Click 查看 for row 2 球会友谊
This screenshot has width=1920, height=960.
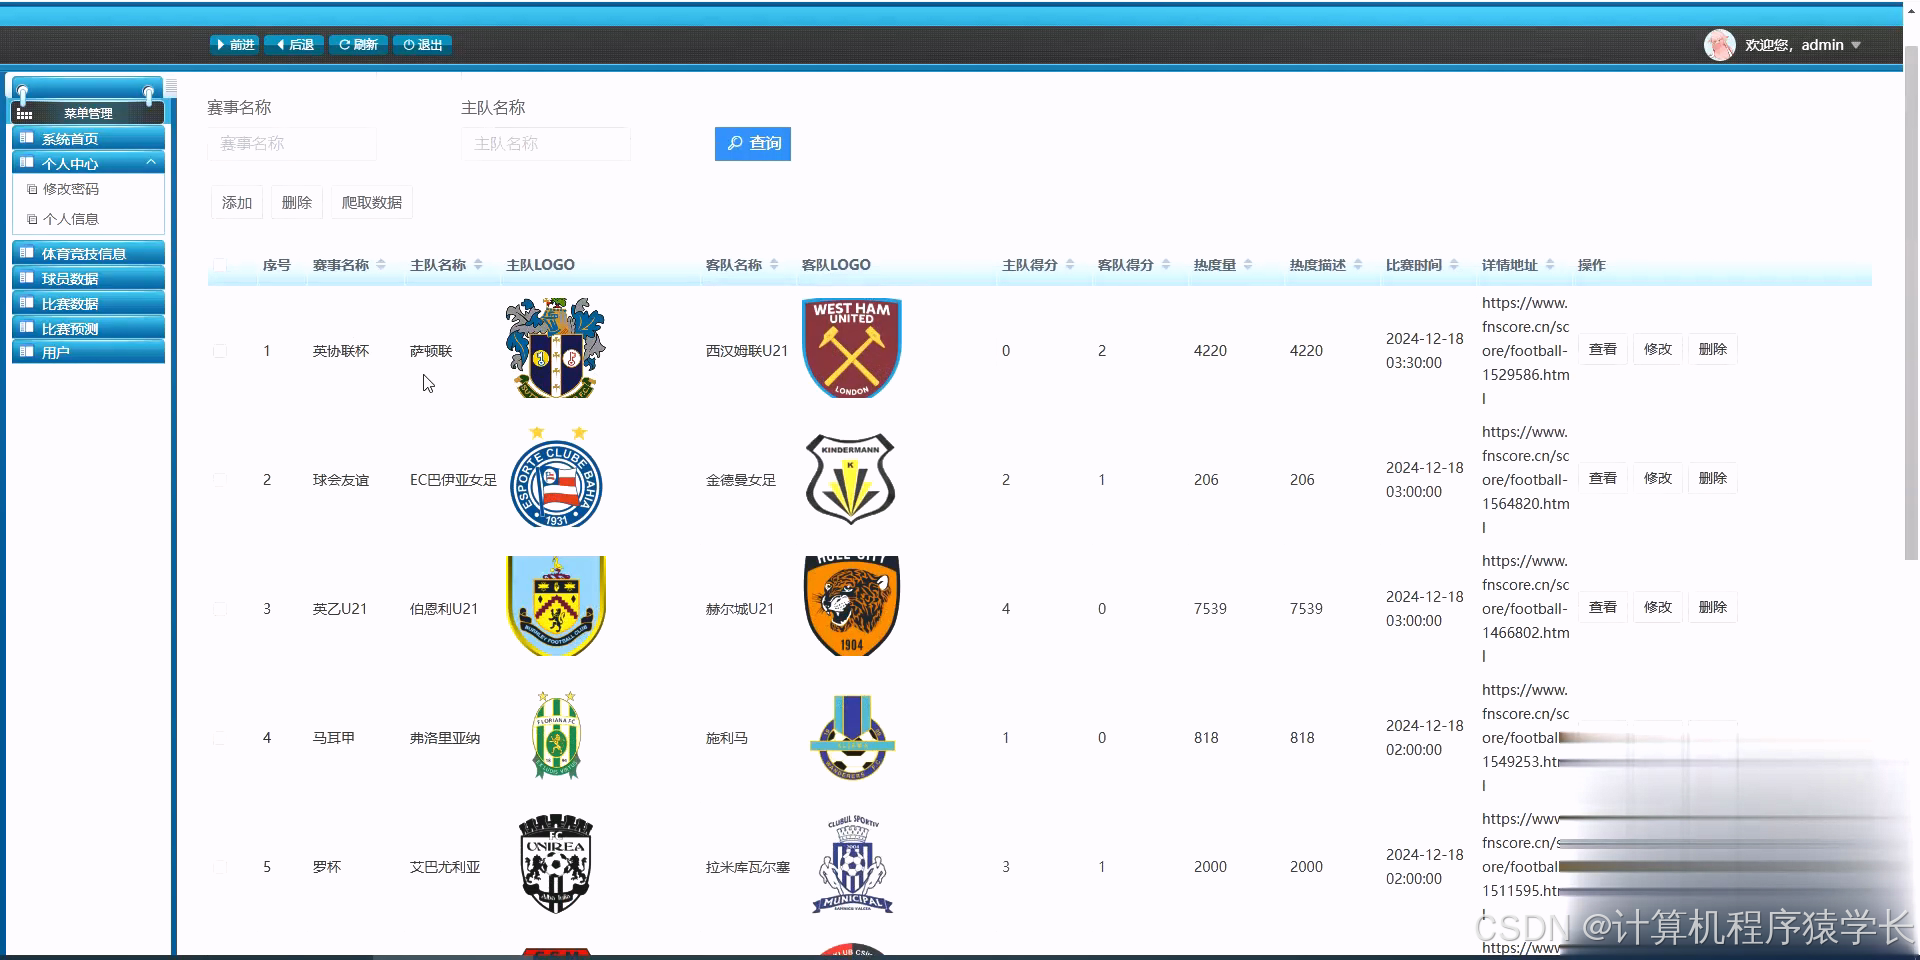point(1603,478)
